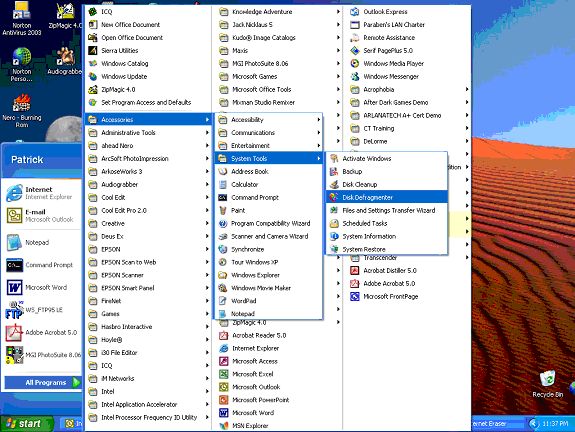Viewport: 575px width, 432px height.
Task: Click WS_FTP95 LE icon in Start menu
Action: click(14, 310)
